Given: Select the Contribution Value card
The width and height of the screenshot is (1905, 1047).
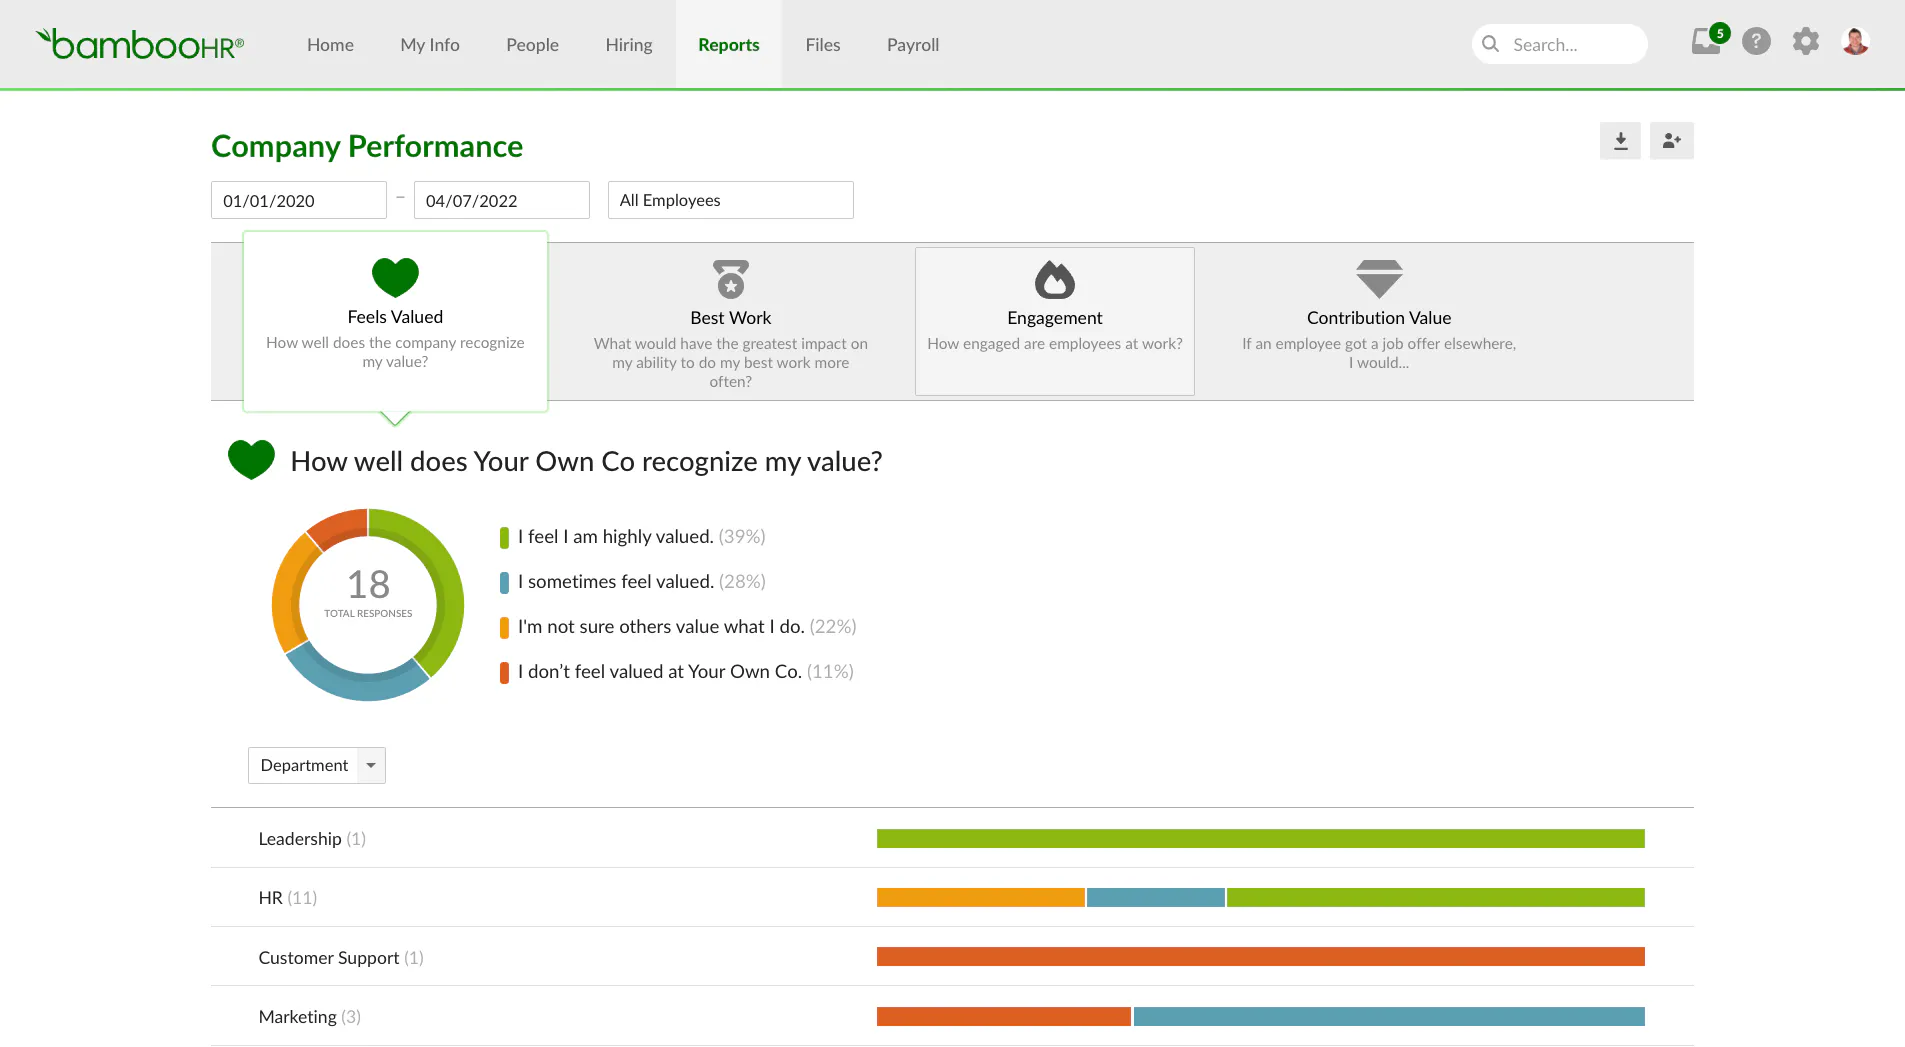Looking at the screenshot, I should [x=1379, y=321].
